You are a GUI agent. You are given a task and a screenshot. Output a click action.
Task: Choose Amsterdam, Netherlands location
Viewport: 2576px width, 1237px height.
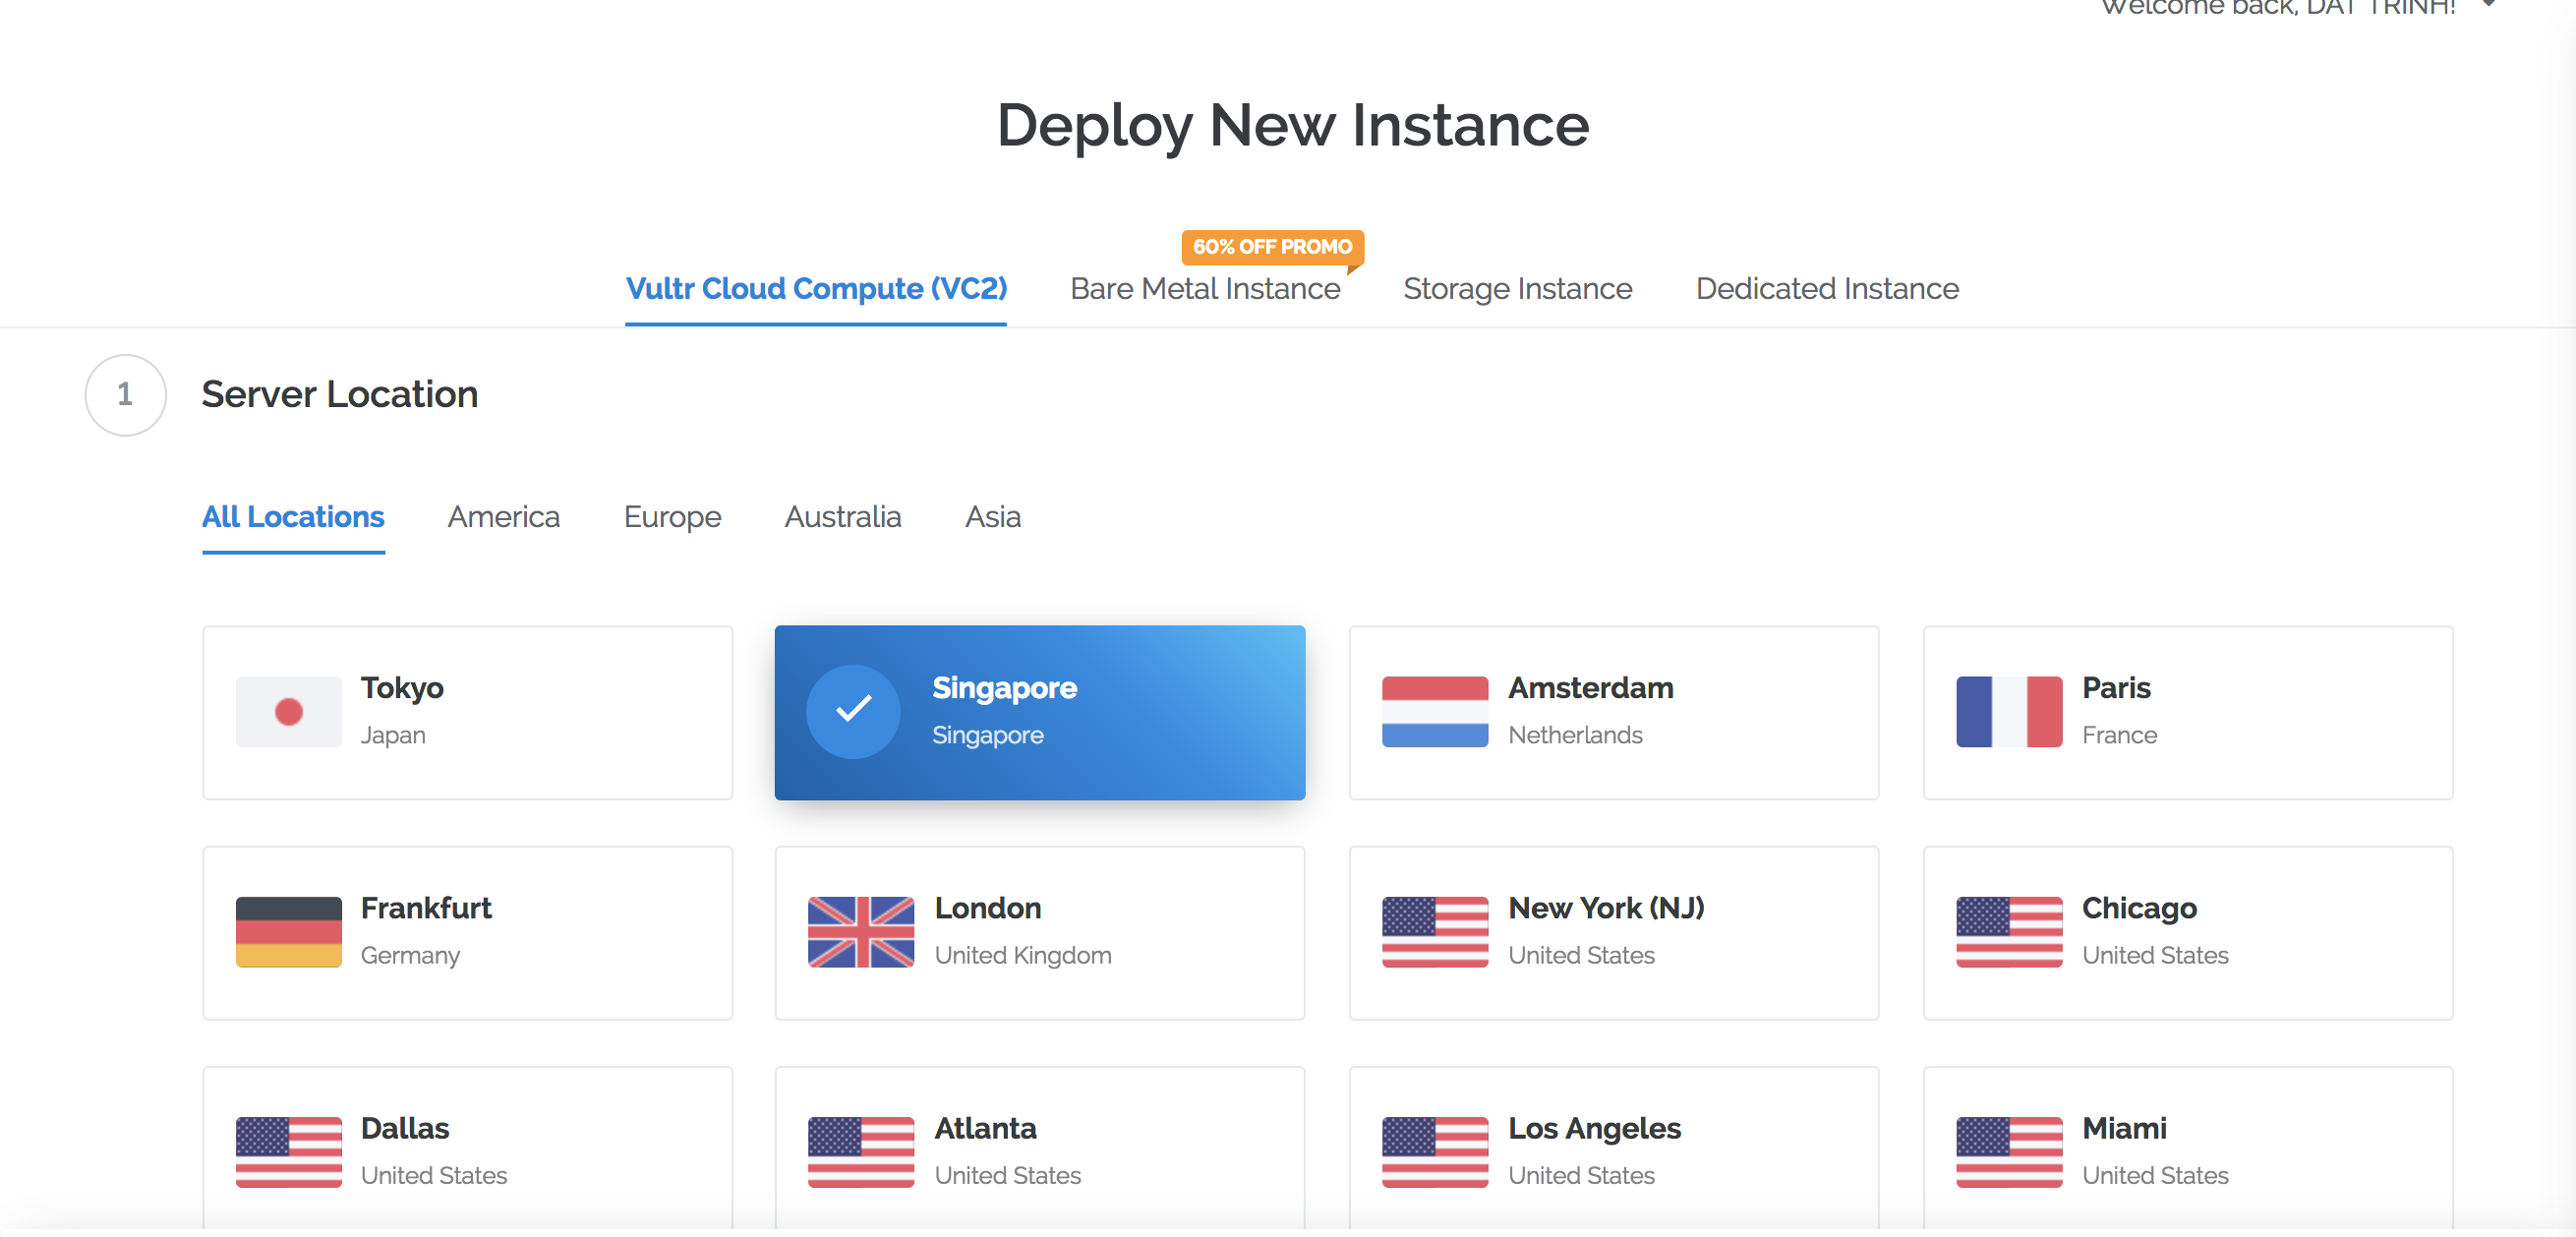click(x=1613, y=712)
